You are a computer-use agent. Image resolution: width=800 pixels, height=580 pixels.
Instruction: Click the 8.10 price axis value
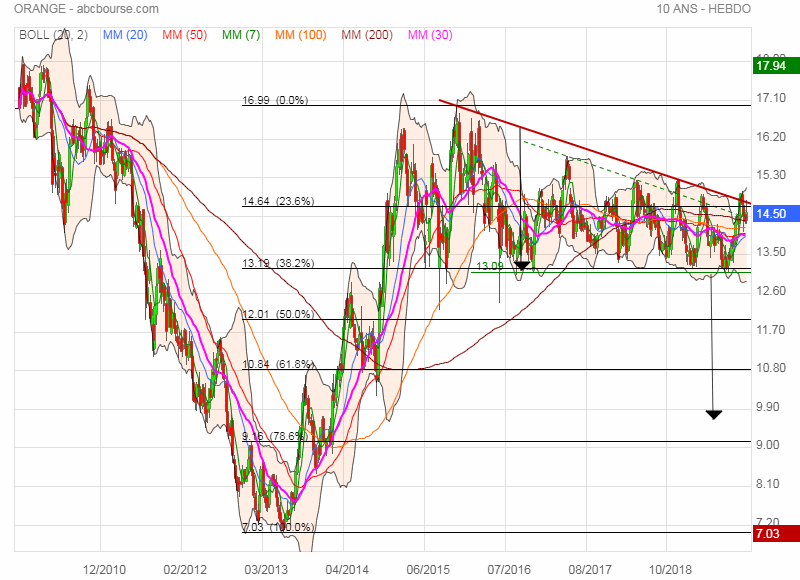(x=768, y=484)
